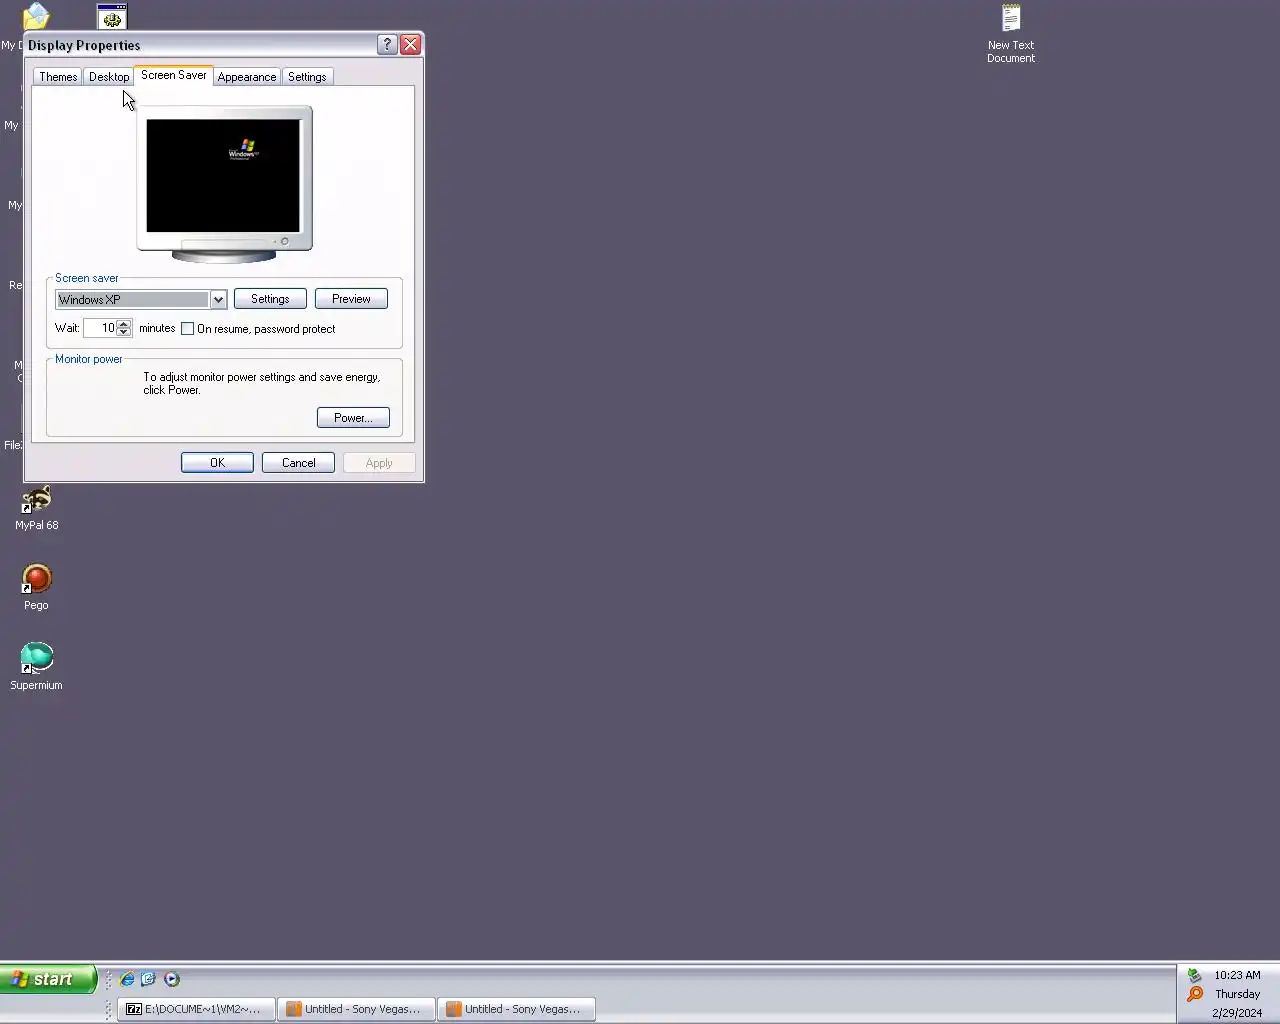1280x1024 pixels.
Task: Increase the wait minutes with up arrow
Action: 124,323
